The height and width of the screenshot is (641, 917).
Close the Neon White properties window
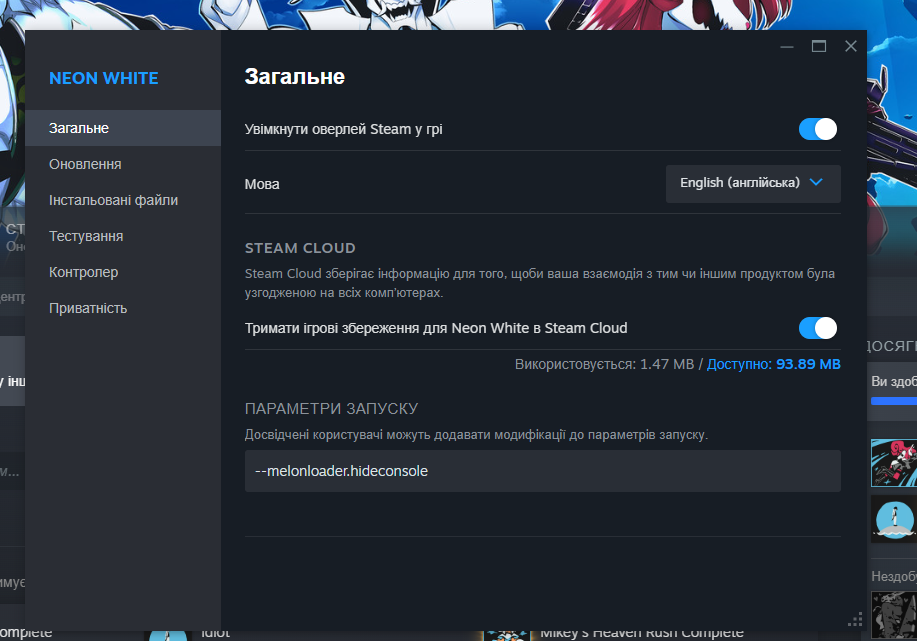pos(851,46)
